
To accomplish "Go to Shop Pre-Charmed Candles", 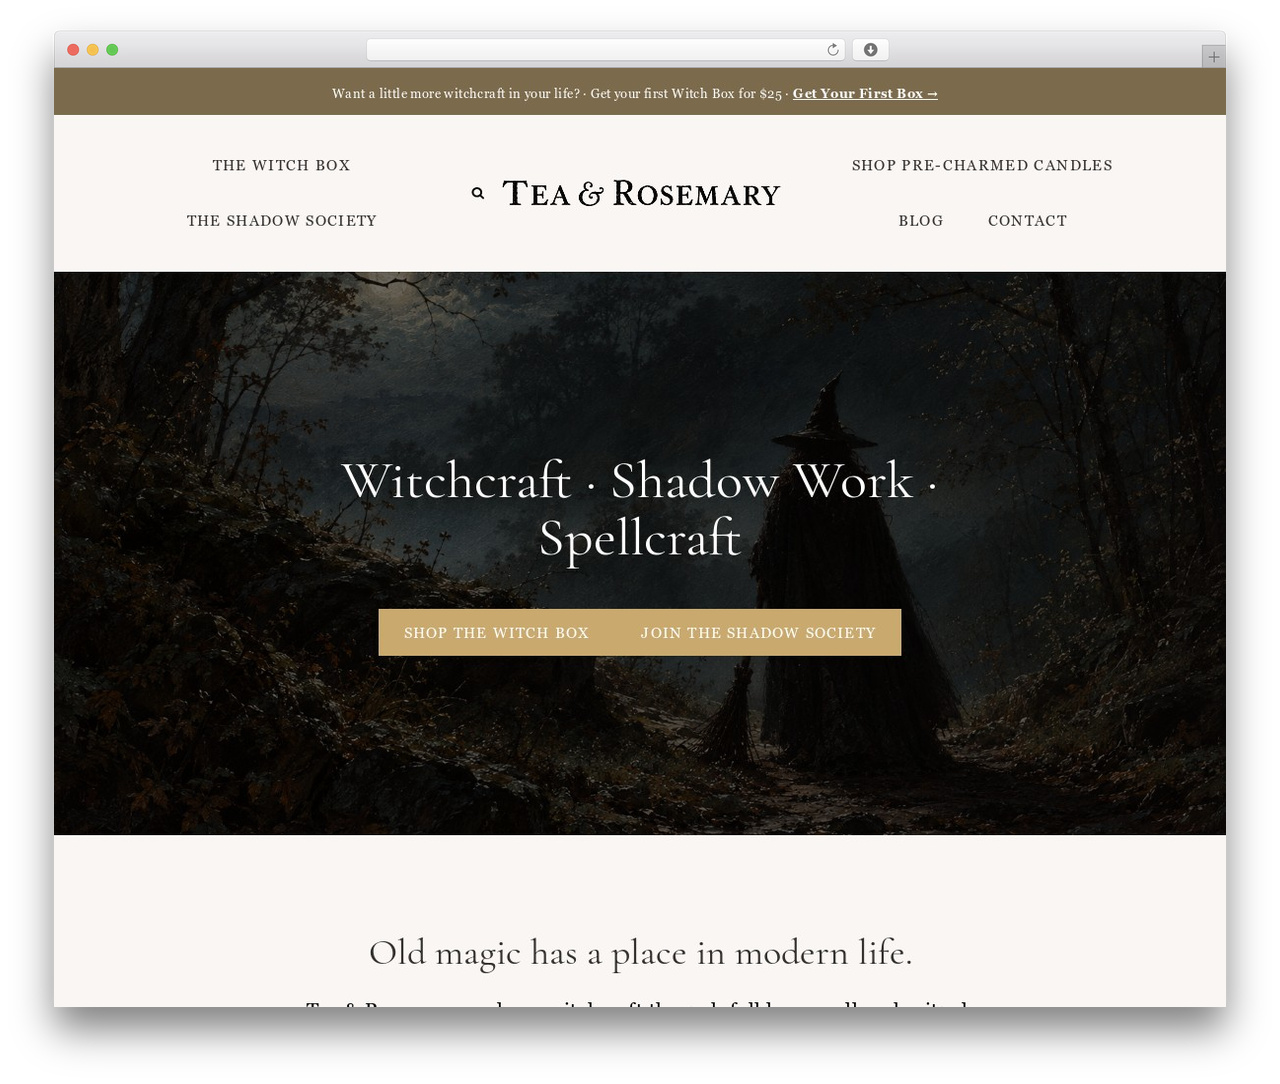I will pyautogui.click(x=982, y=165).
